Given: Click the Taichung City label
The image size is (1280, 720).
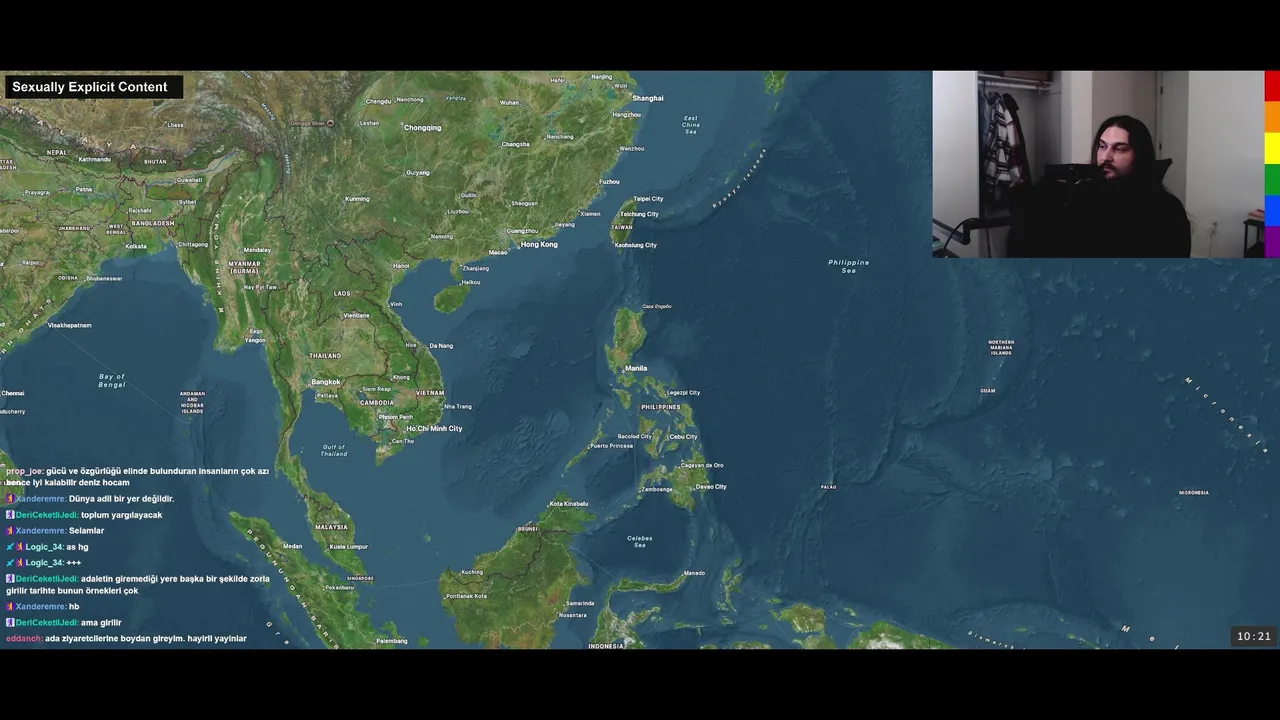Looking at the screenshot, I should (x=639, y=214).
